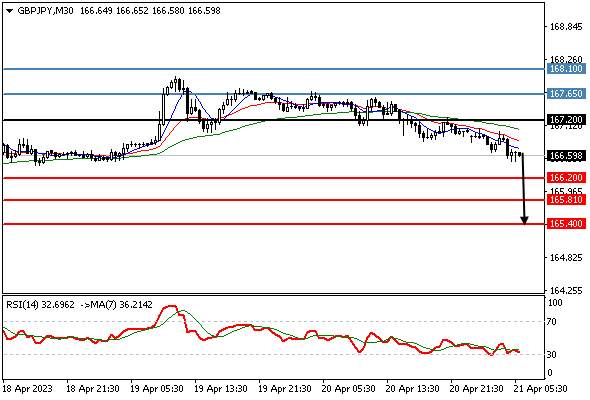Viewport: 590px width, 400px height.
Task: Select the 18 Apr 2023 time label
Action: [27, 389]
